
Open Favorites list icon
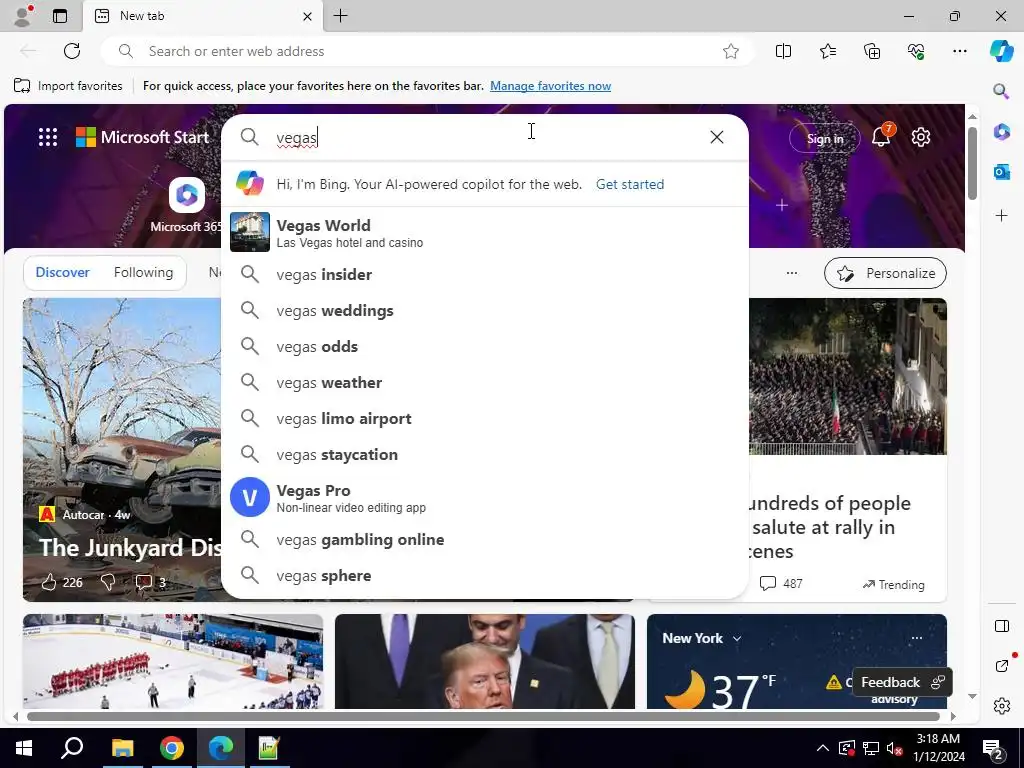[x=827, y=51]
